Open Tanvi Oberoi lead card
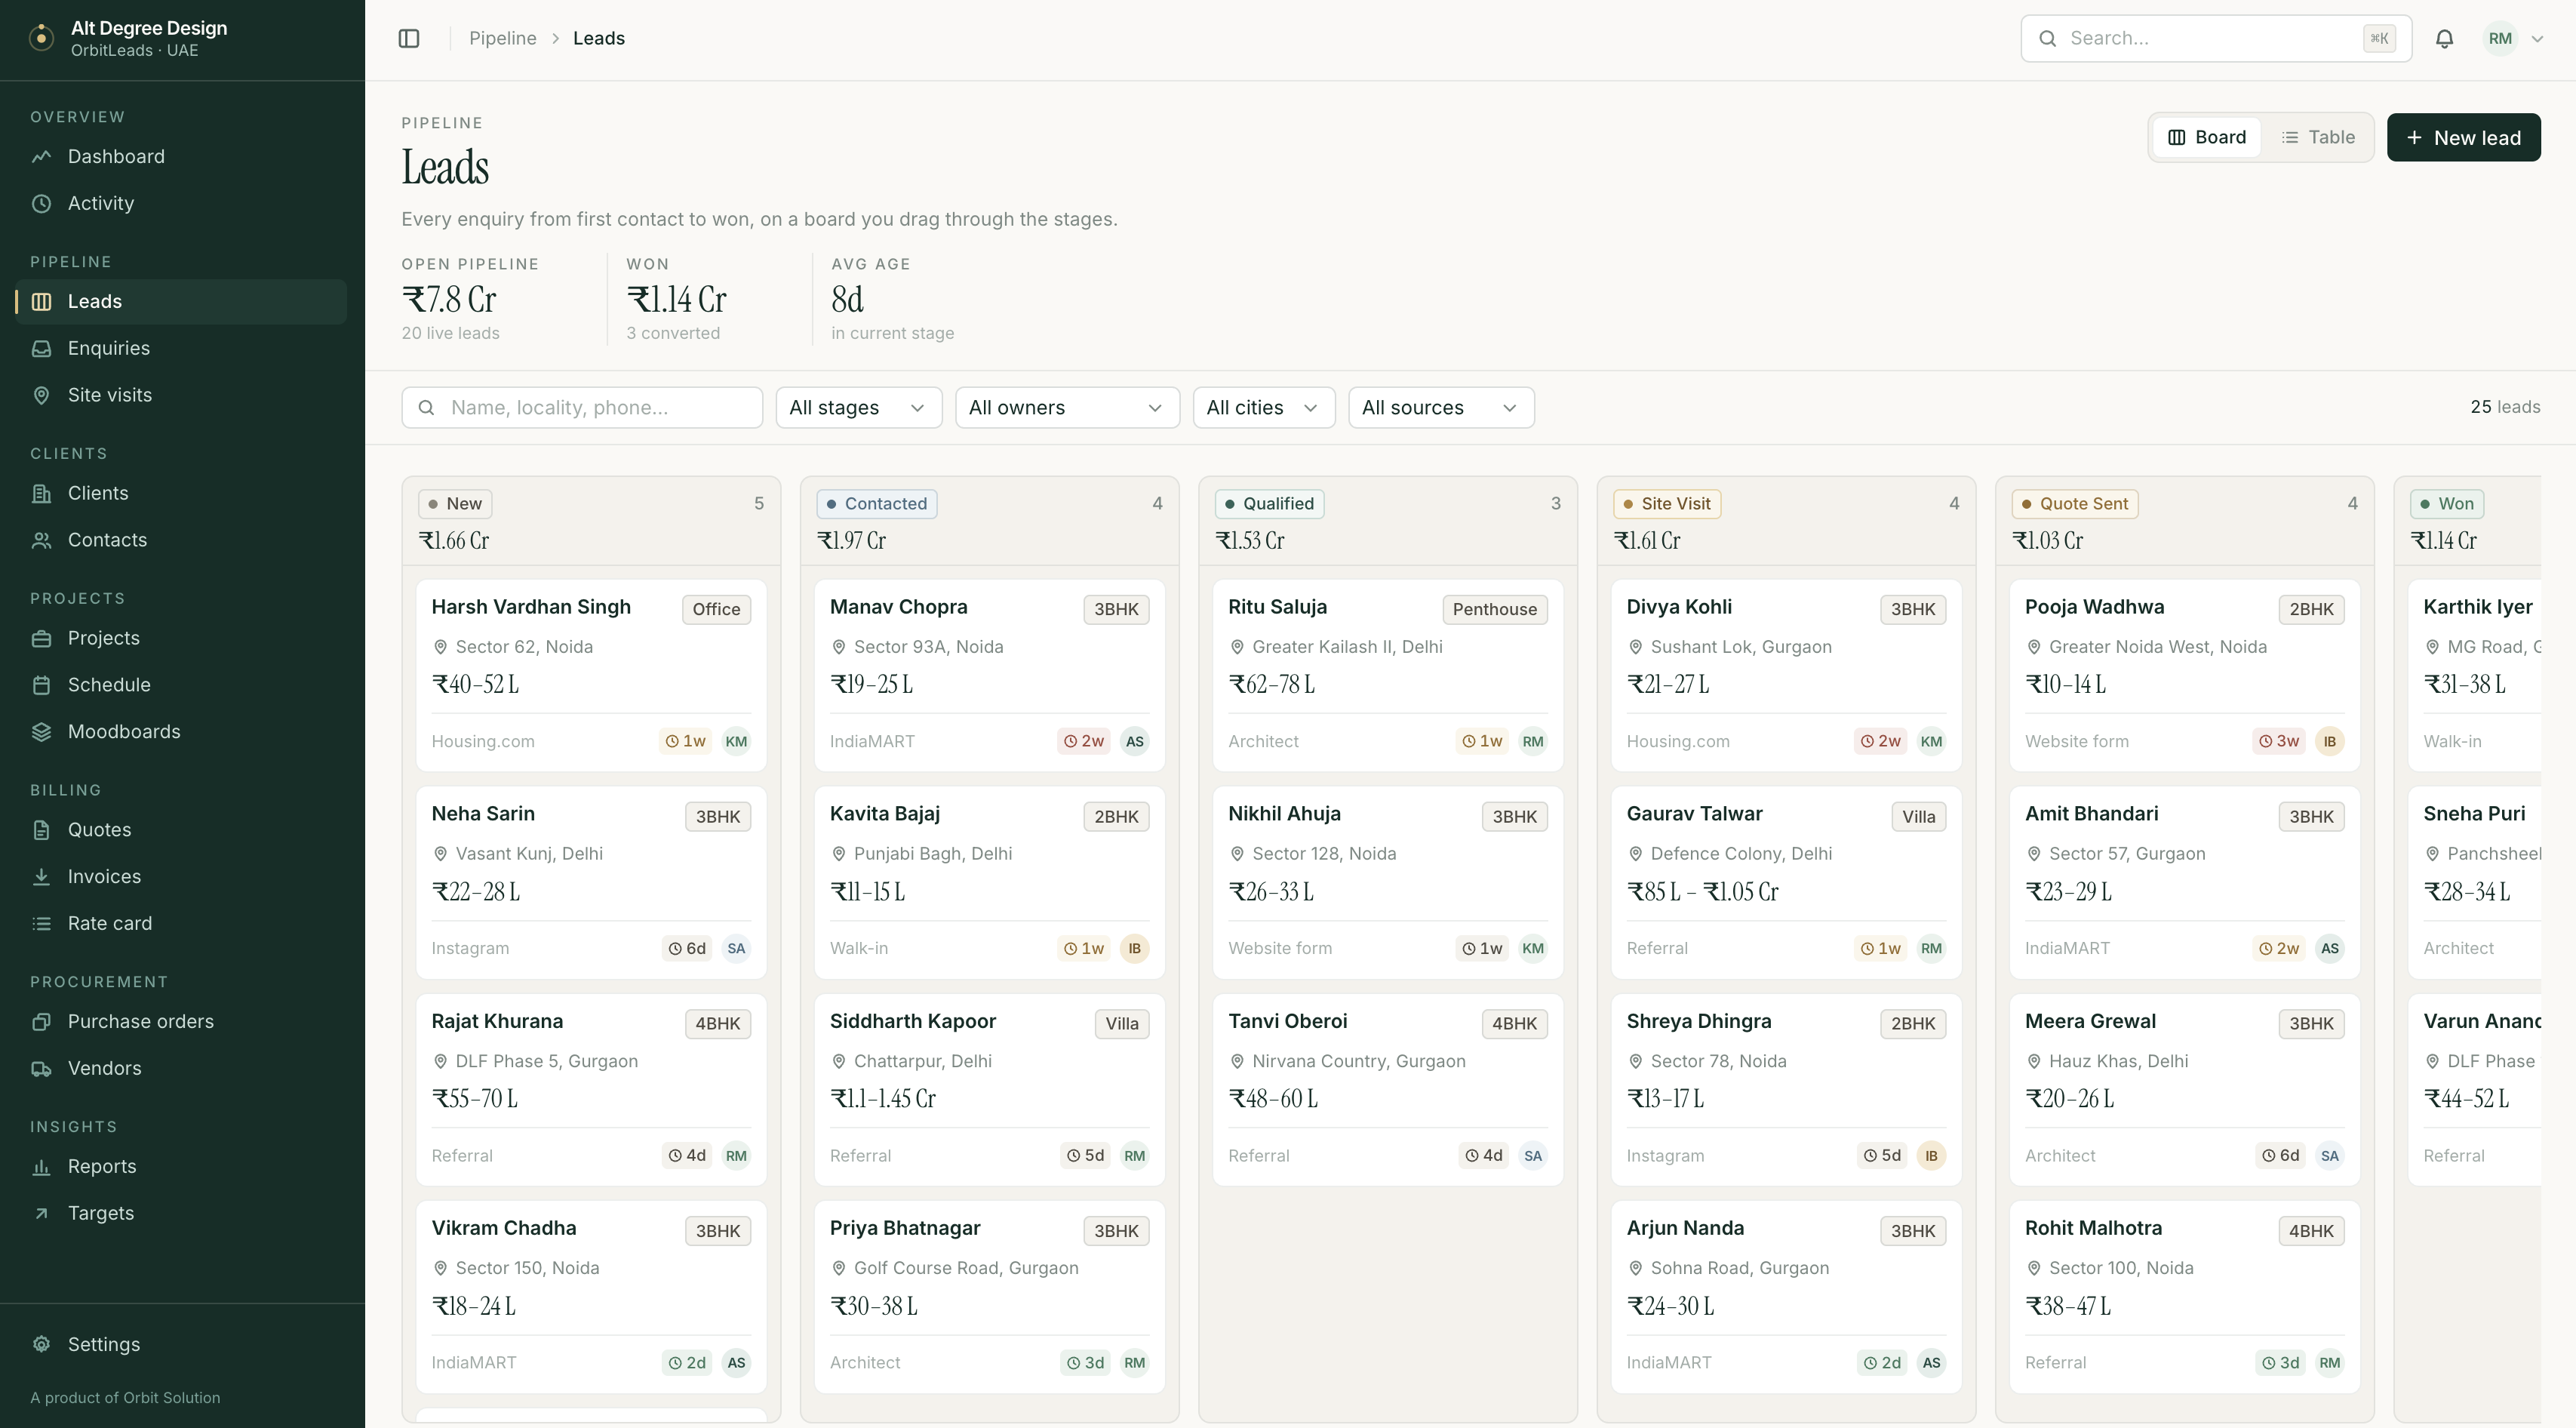Viewport: 2576px width, 1428px height. click(1387, 1089)
